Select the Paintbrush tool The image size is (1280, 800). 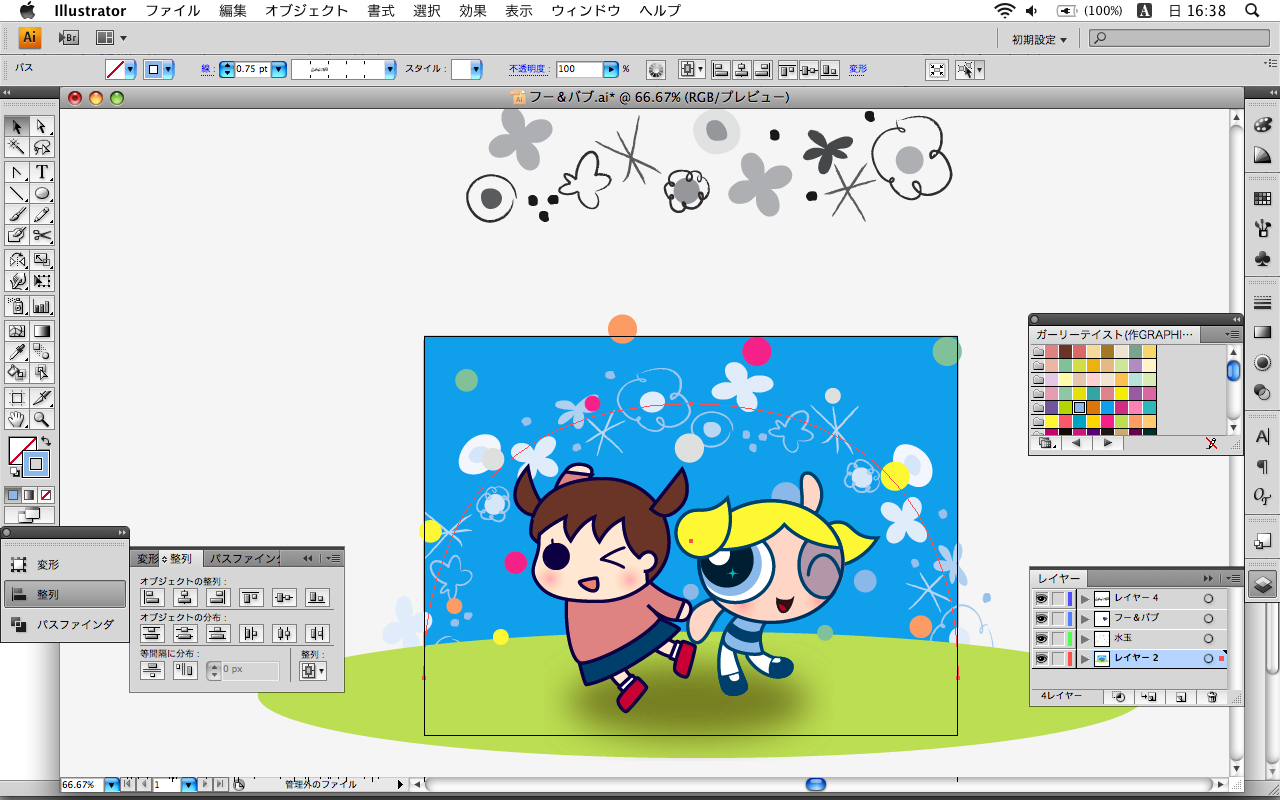click(17, 214)
